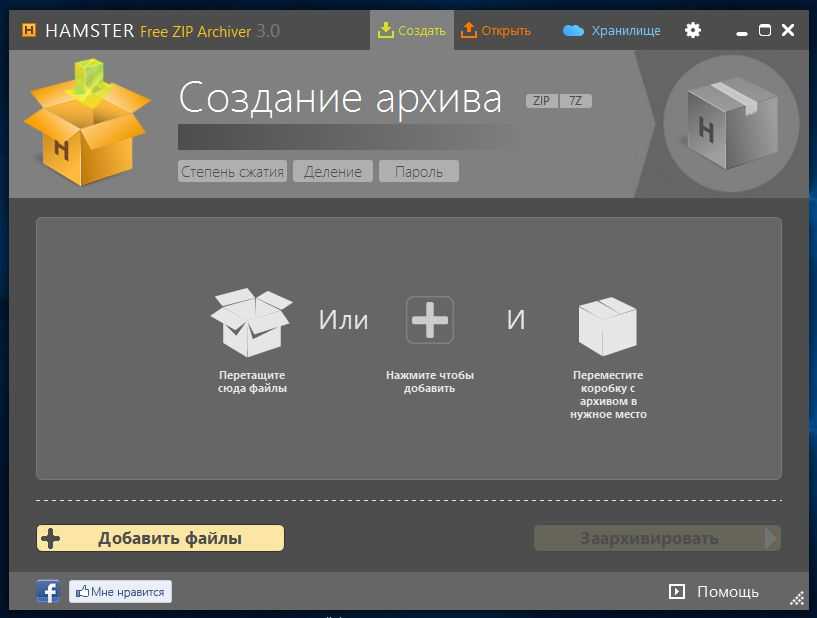
Task: Open the settings gear icon
Action: [x=693, y=30]
